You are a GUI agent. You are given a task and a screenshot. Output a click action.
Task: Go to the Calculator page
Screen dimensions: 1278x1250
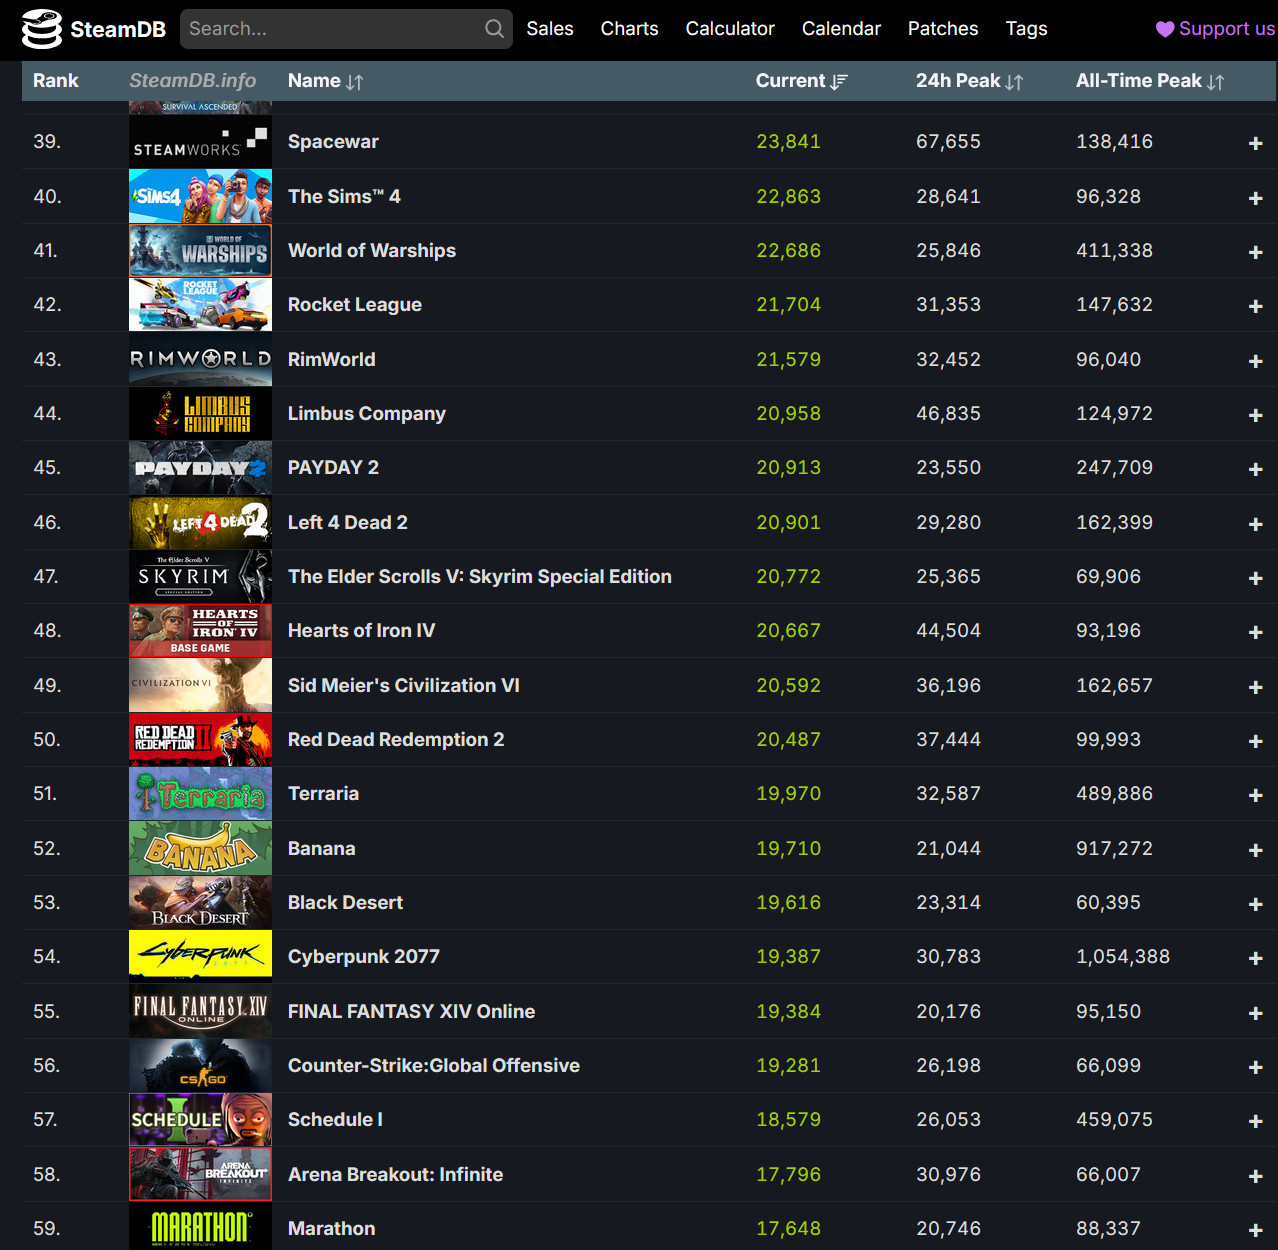[x=730, y=29]
